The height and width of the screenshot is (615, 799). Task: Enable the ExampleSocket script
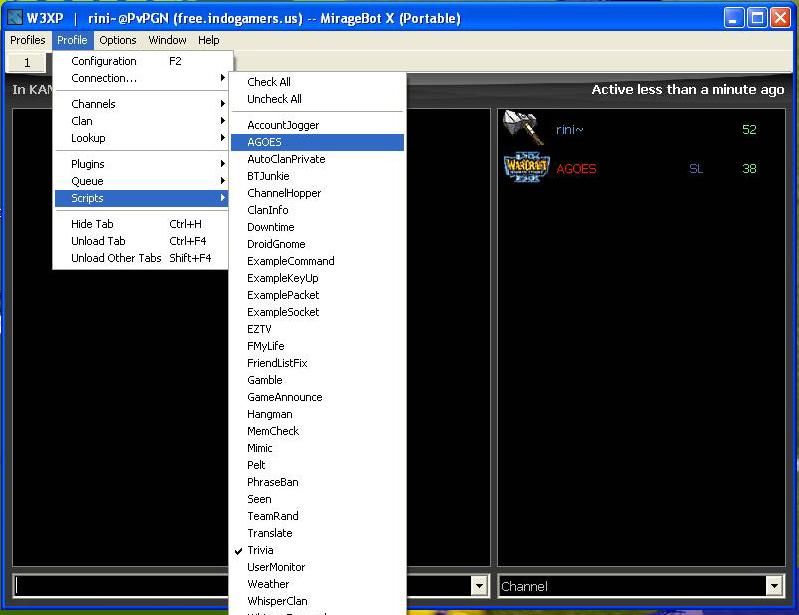317,312
